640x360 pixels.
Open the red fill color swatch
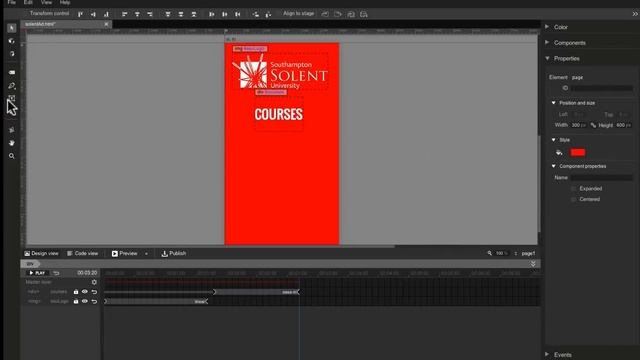(578, 153)
